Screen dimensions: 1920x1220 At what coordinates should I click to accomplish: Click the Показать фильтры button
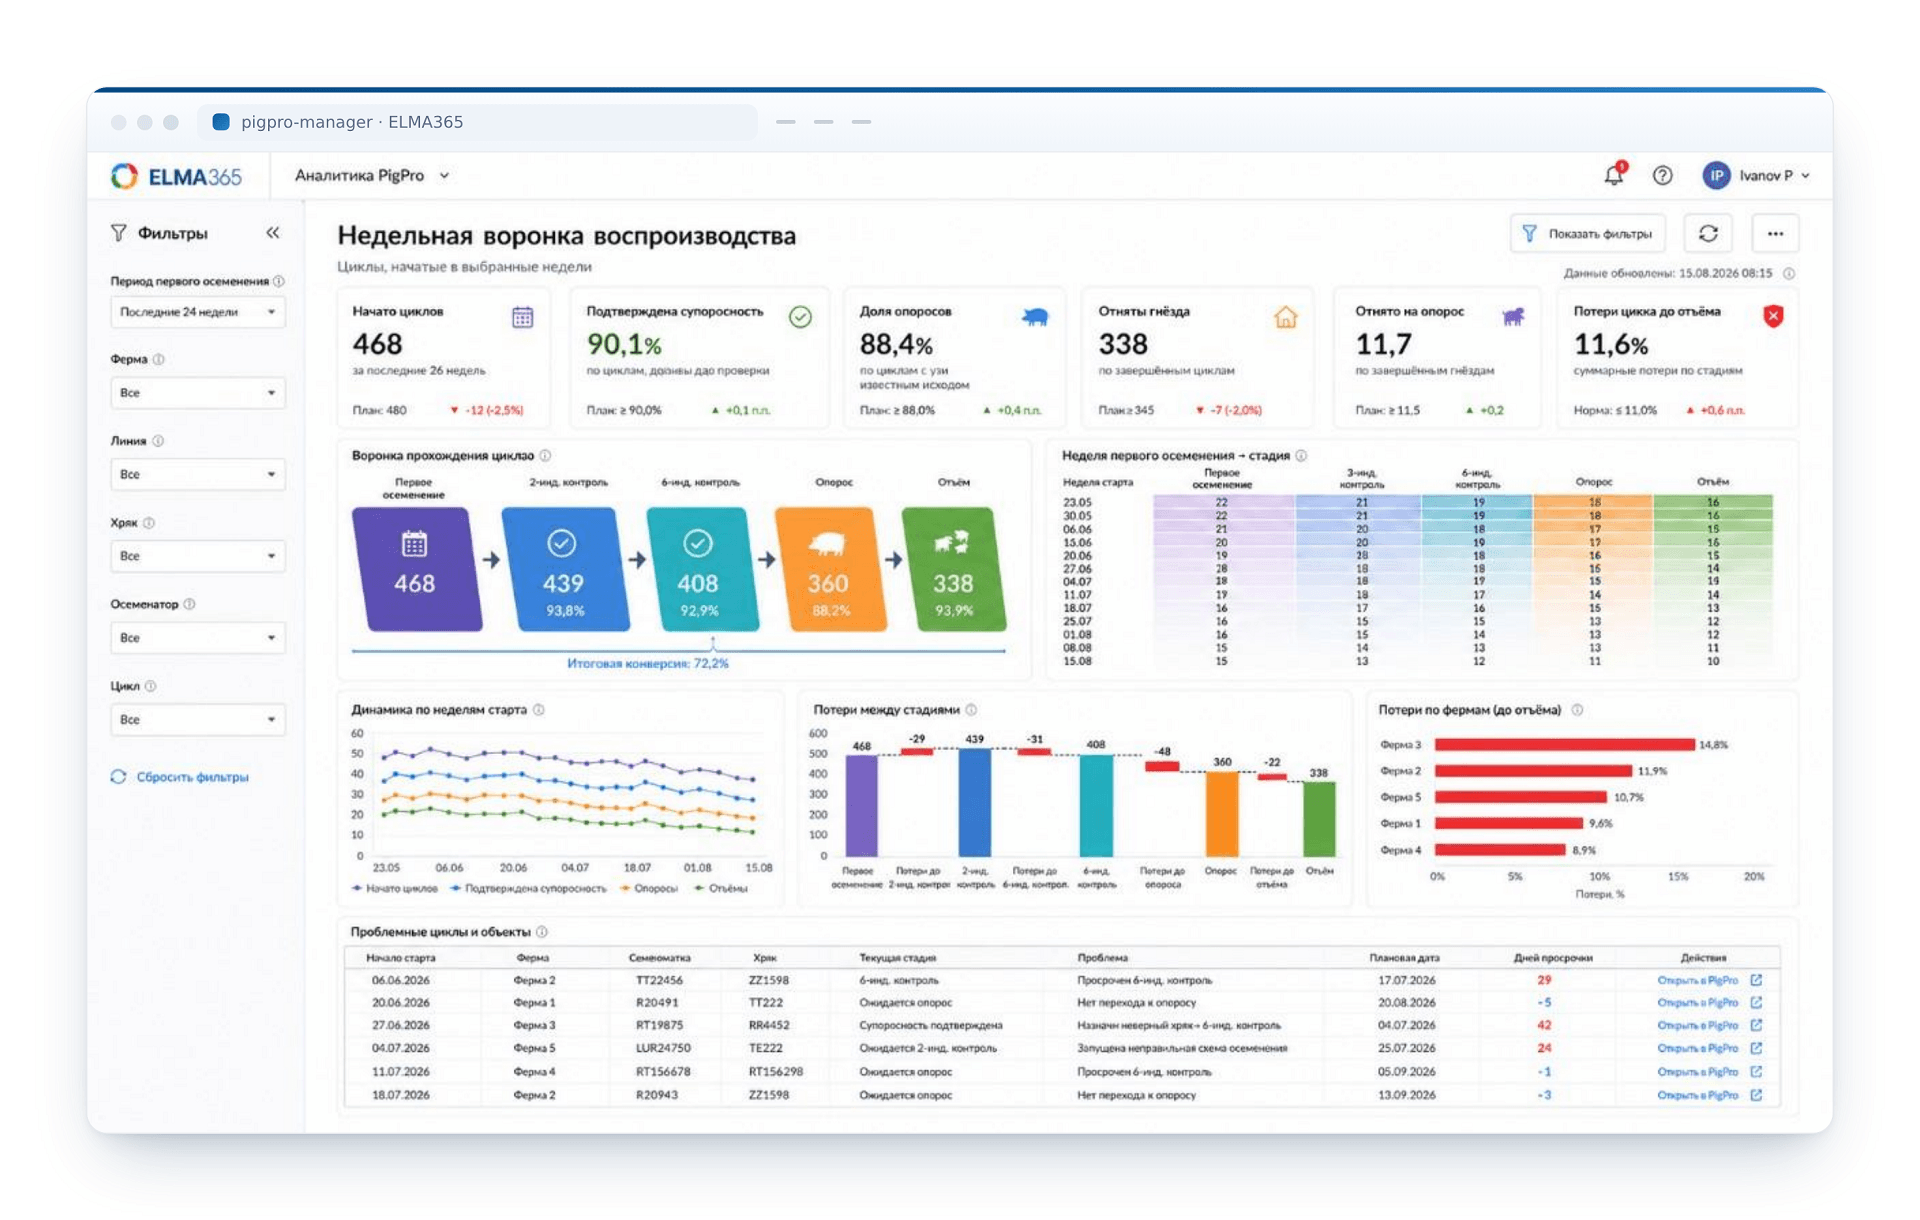(1587, 233)
